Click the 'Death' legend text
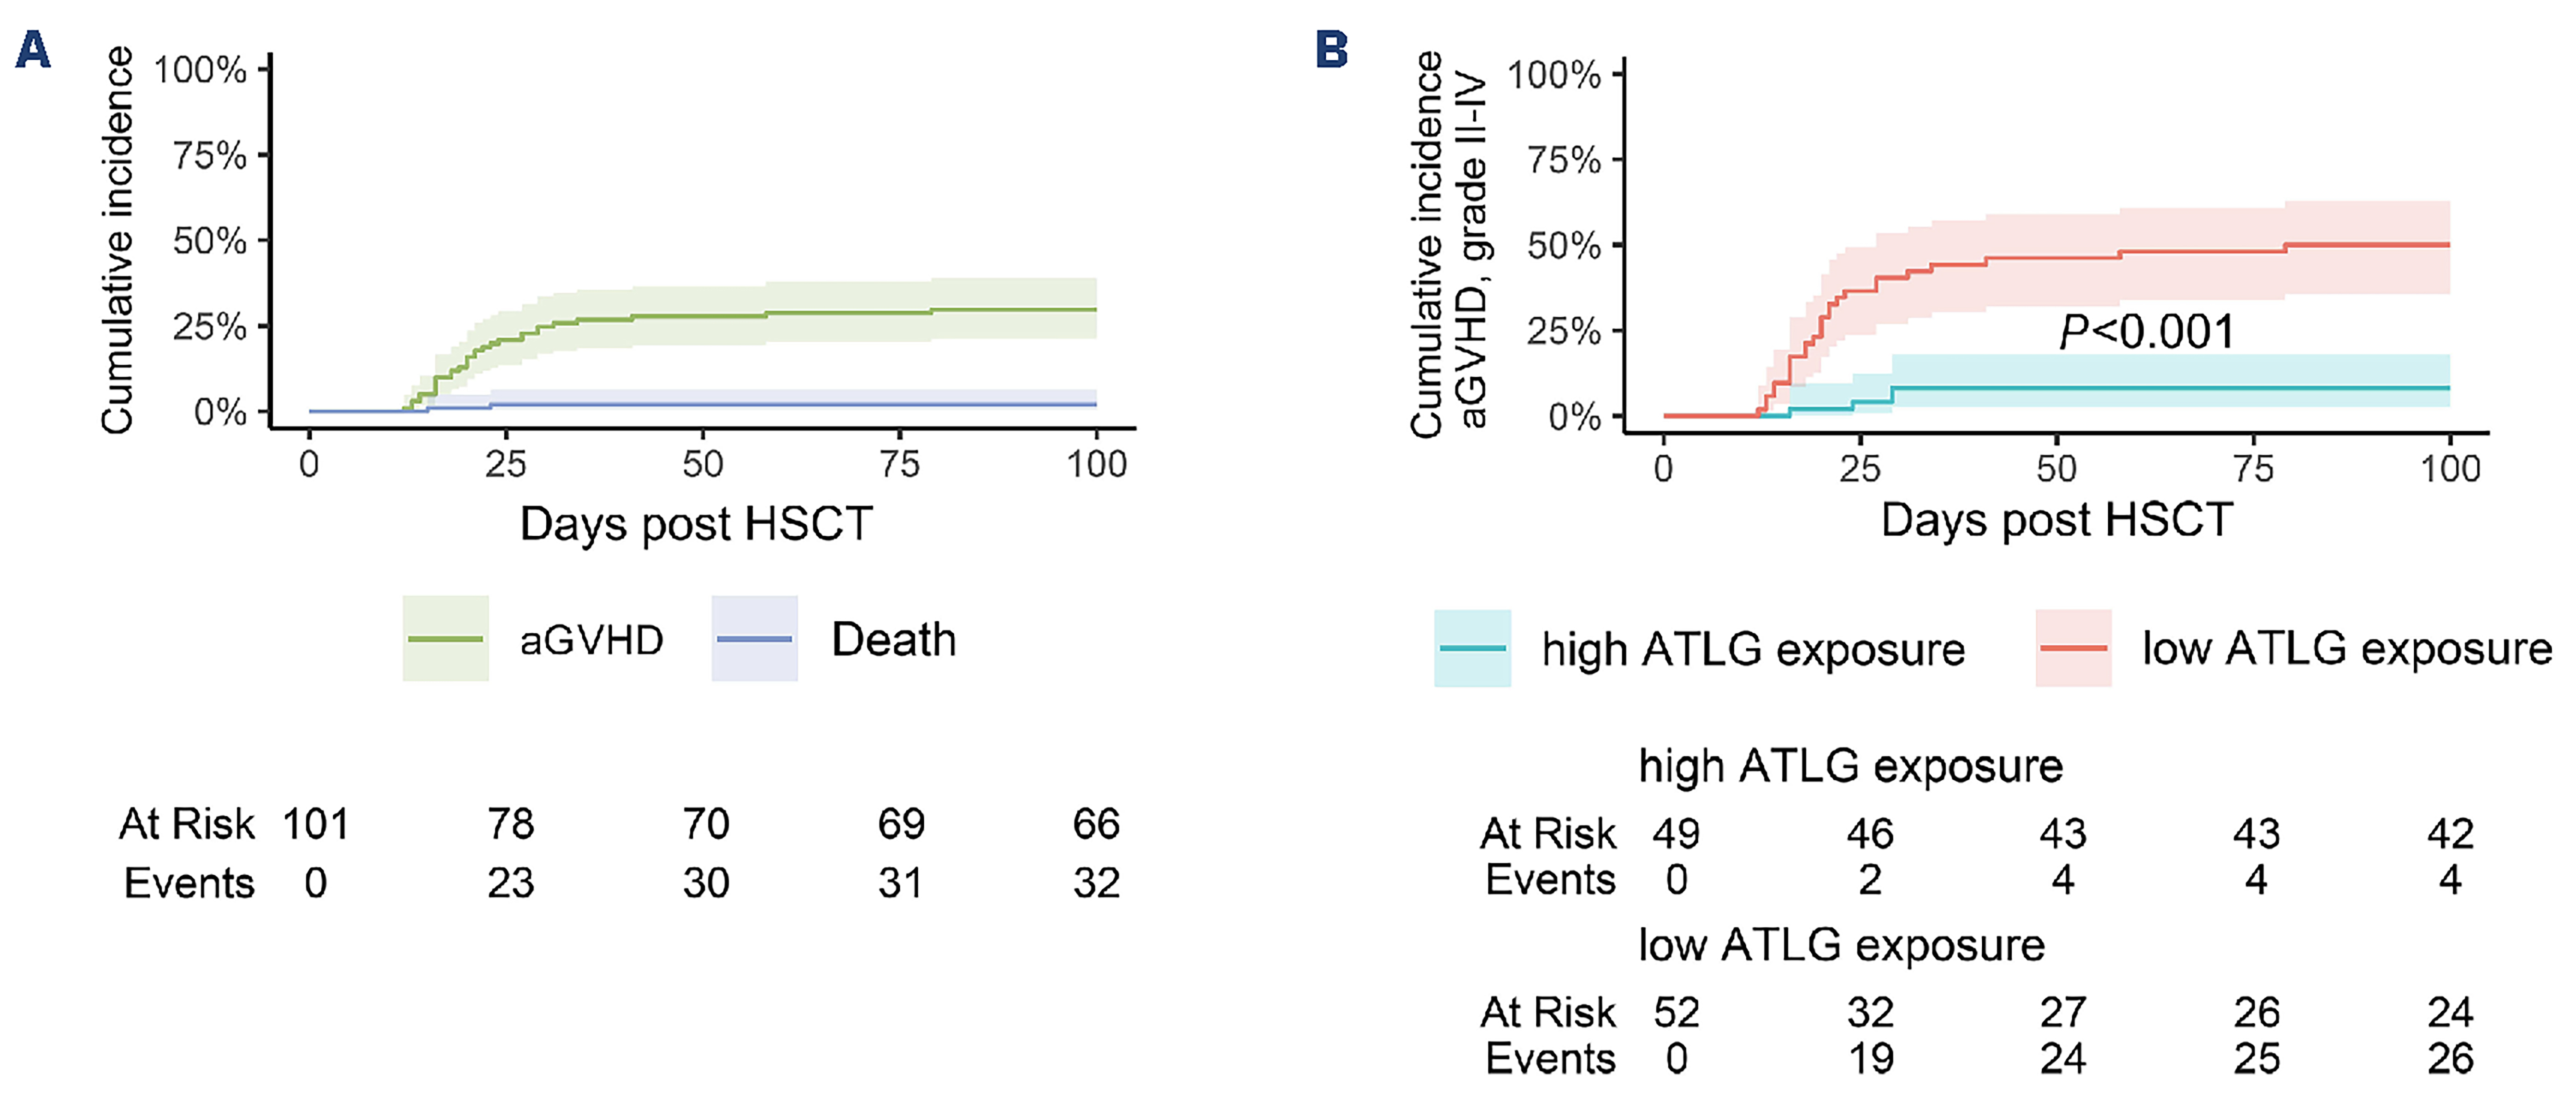Screen dimensions: 2576x1109 pos(893,640)
